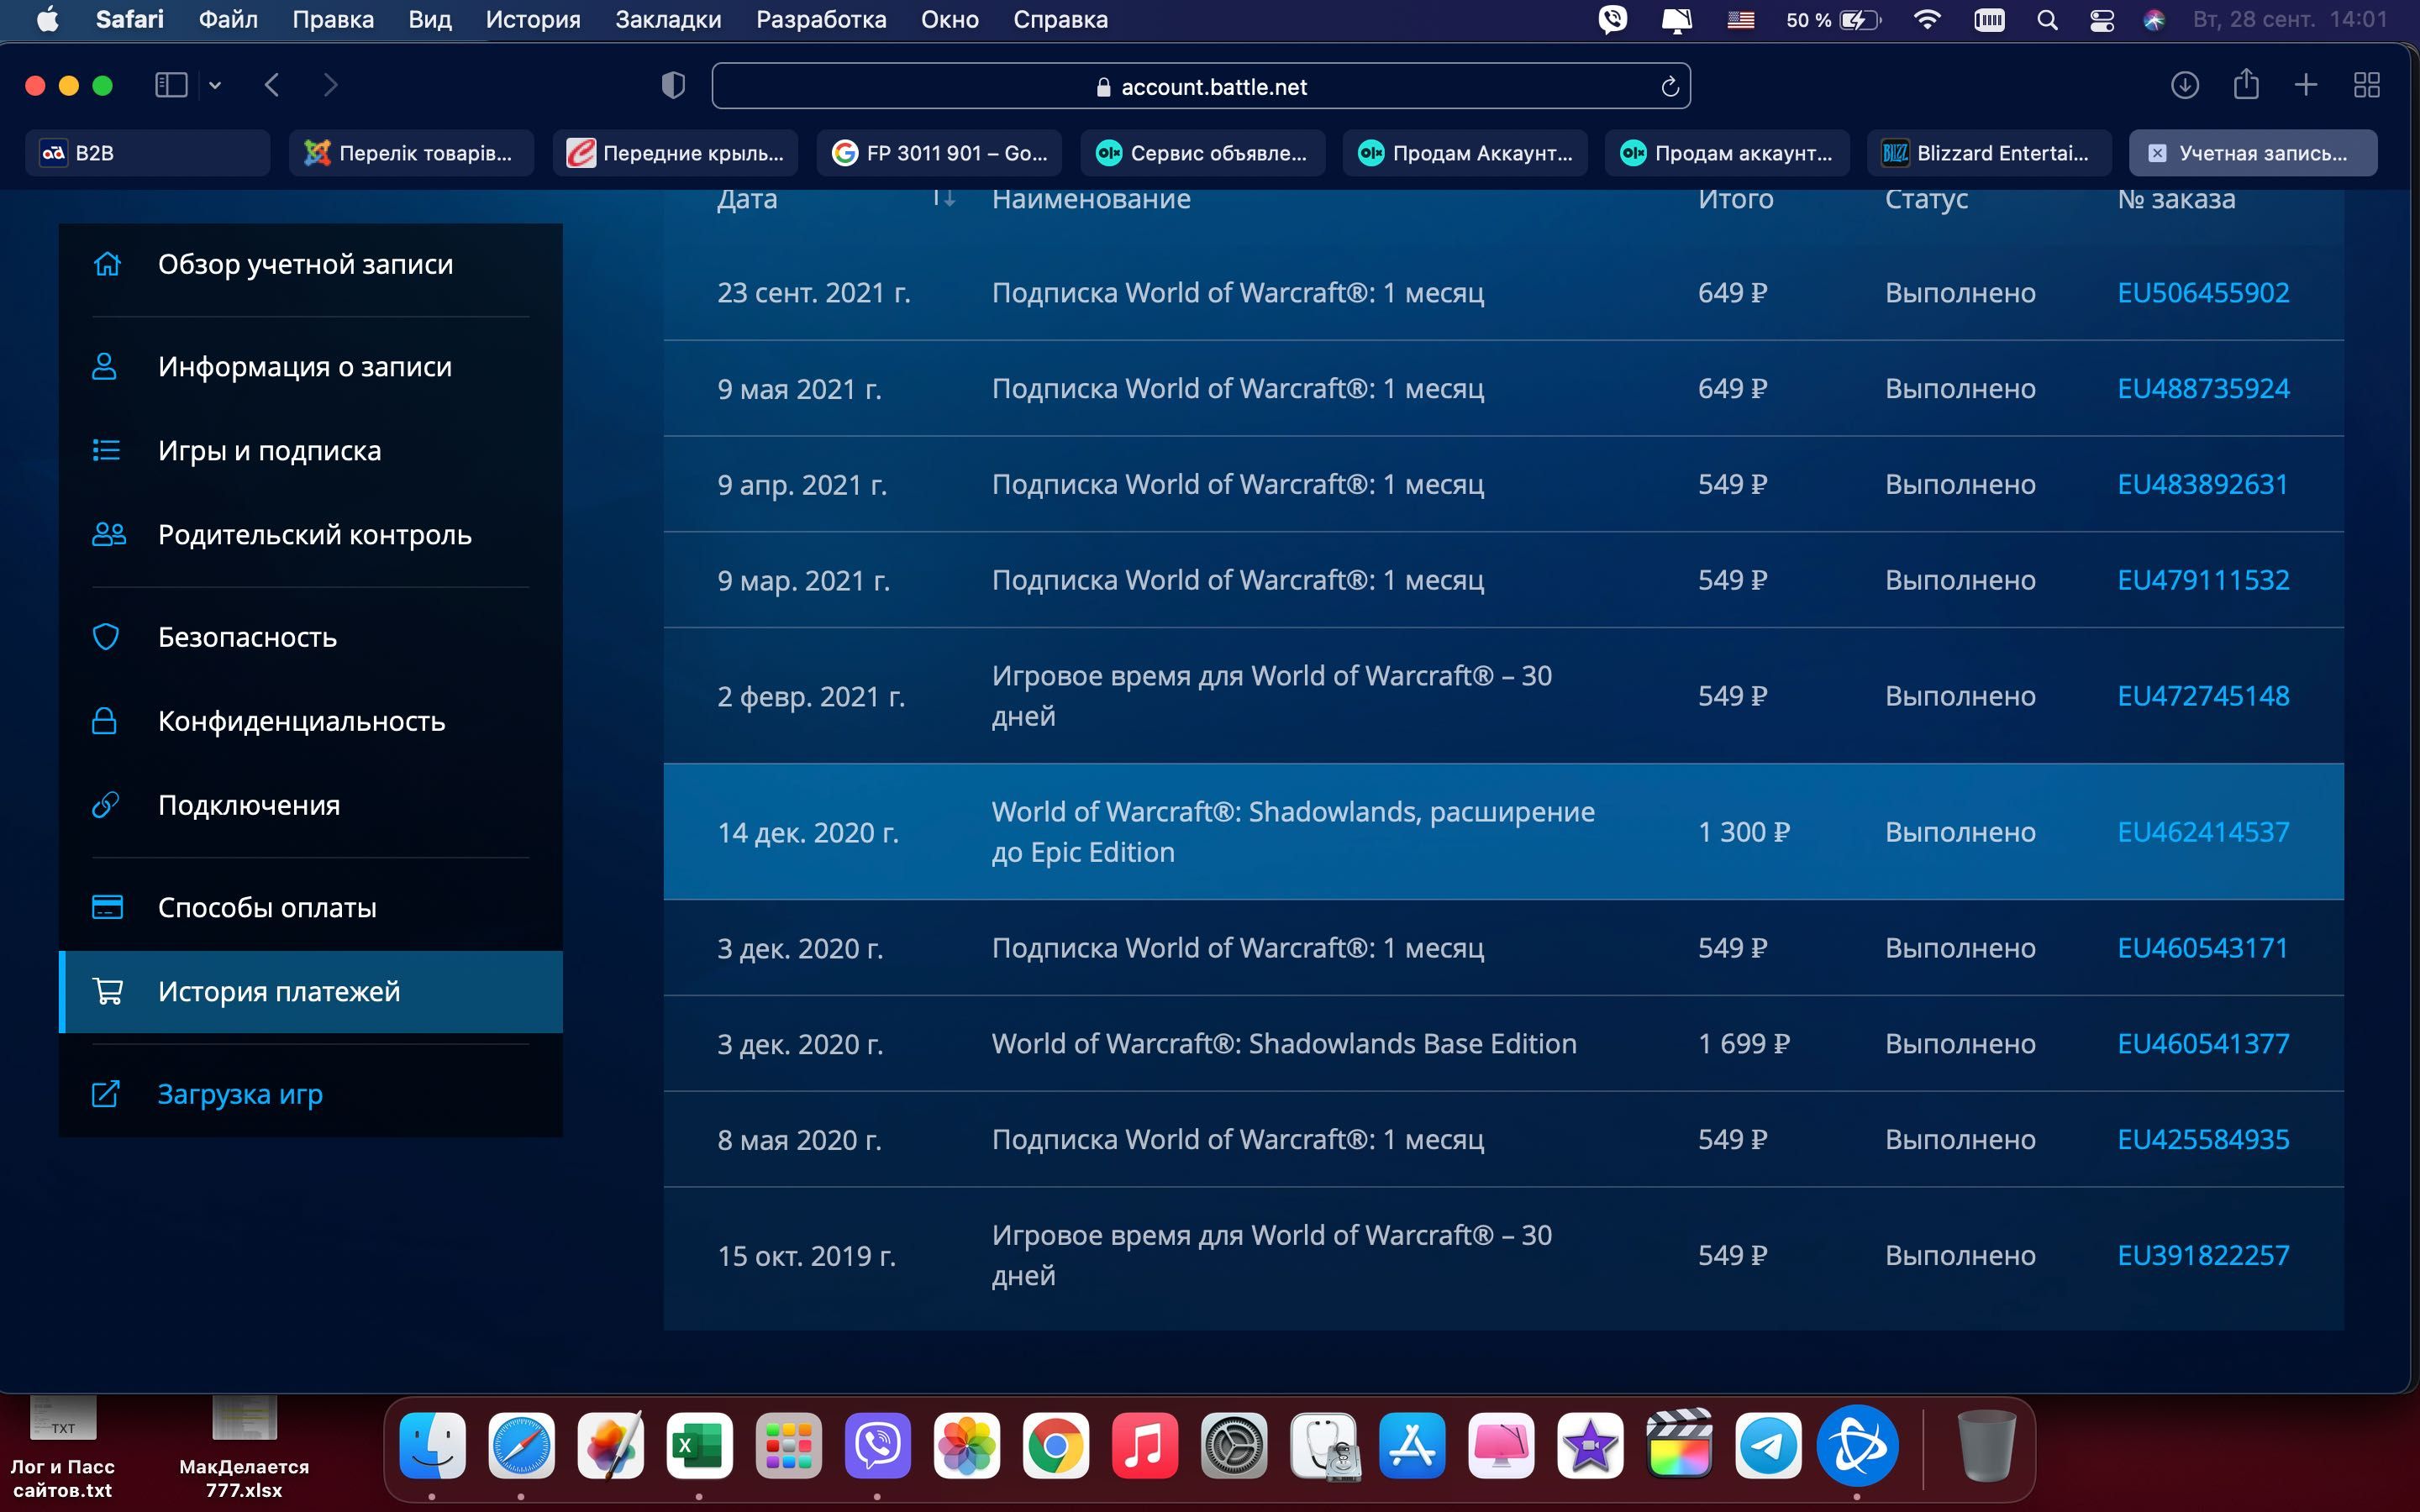Click the chain icon beside Подключения
The image size is (2420, 1512).
pyautogui.click(x=106, y=805)
